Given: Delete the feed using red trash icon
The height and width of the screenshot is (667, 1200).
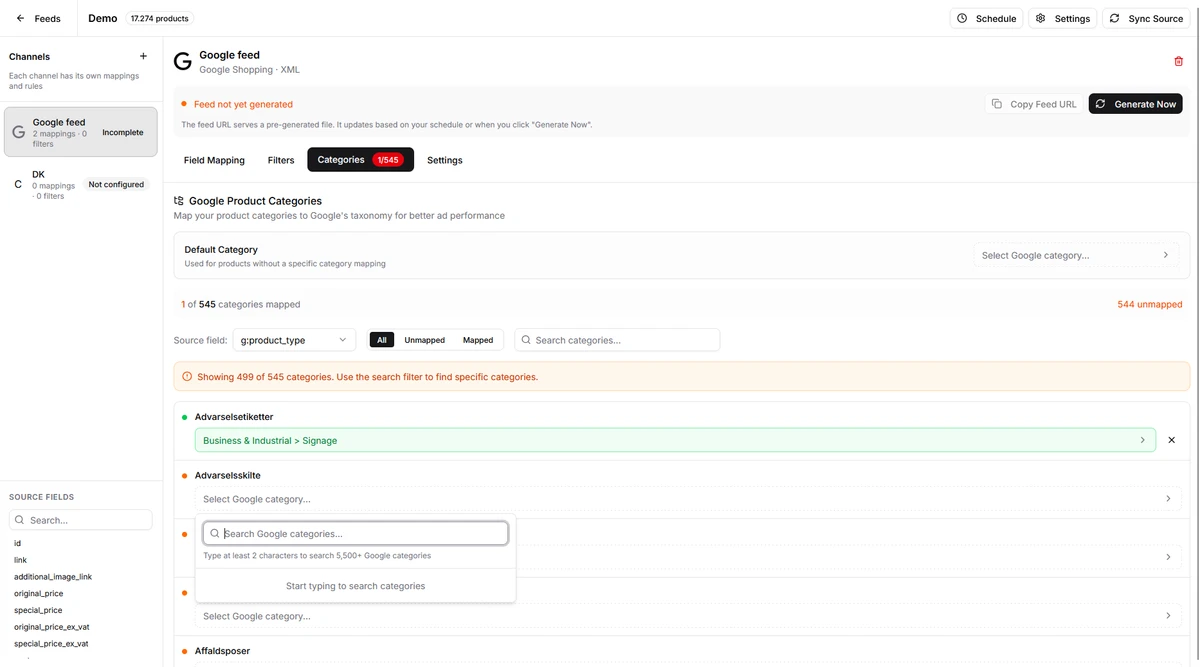Looking at the screenshot, I should click(1178, 61).
